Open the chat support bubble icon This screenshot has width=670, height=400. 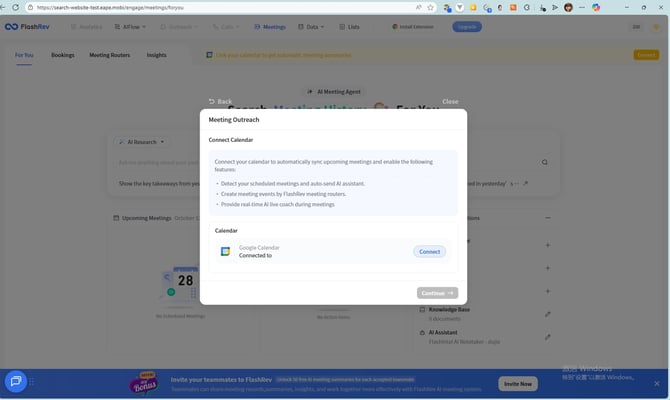pyautogui.click(x=16, y=381)
